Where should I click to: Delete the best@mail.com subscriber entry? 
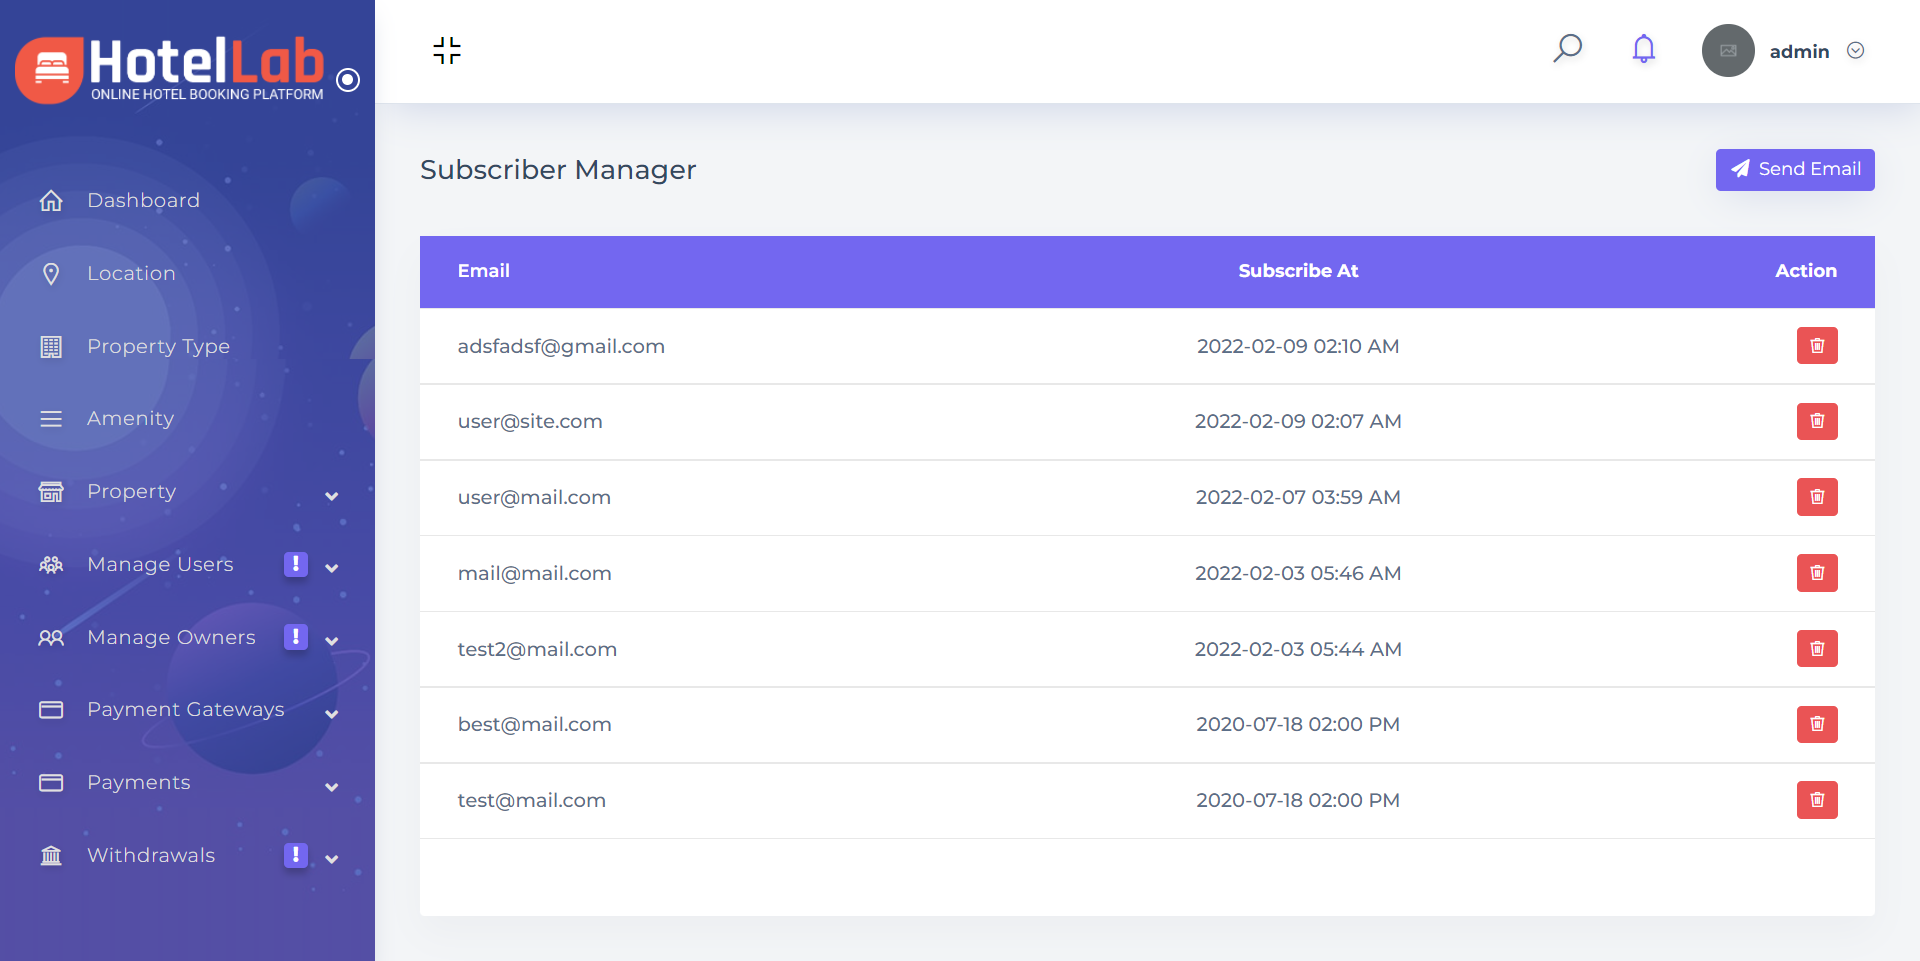(1816, 724)
